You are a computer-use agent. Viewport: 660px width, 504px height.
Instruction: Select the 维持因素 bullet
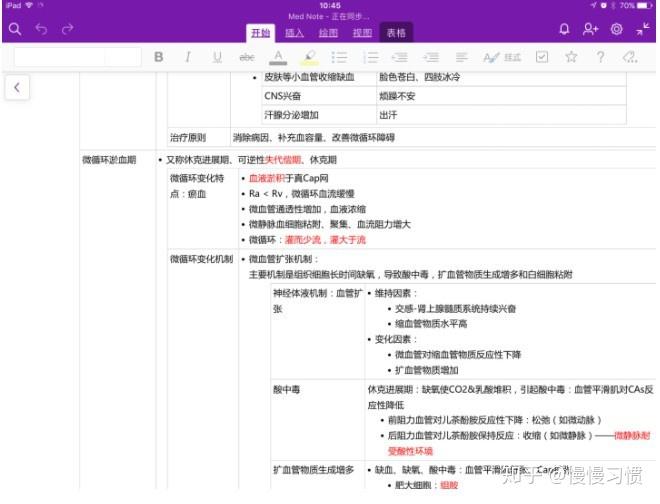(x=396, y=293)
